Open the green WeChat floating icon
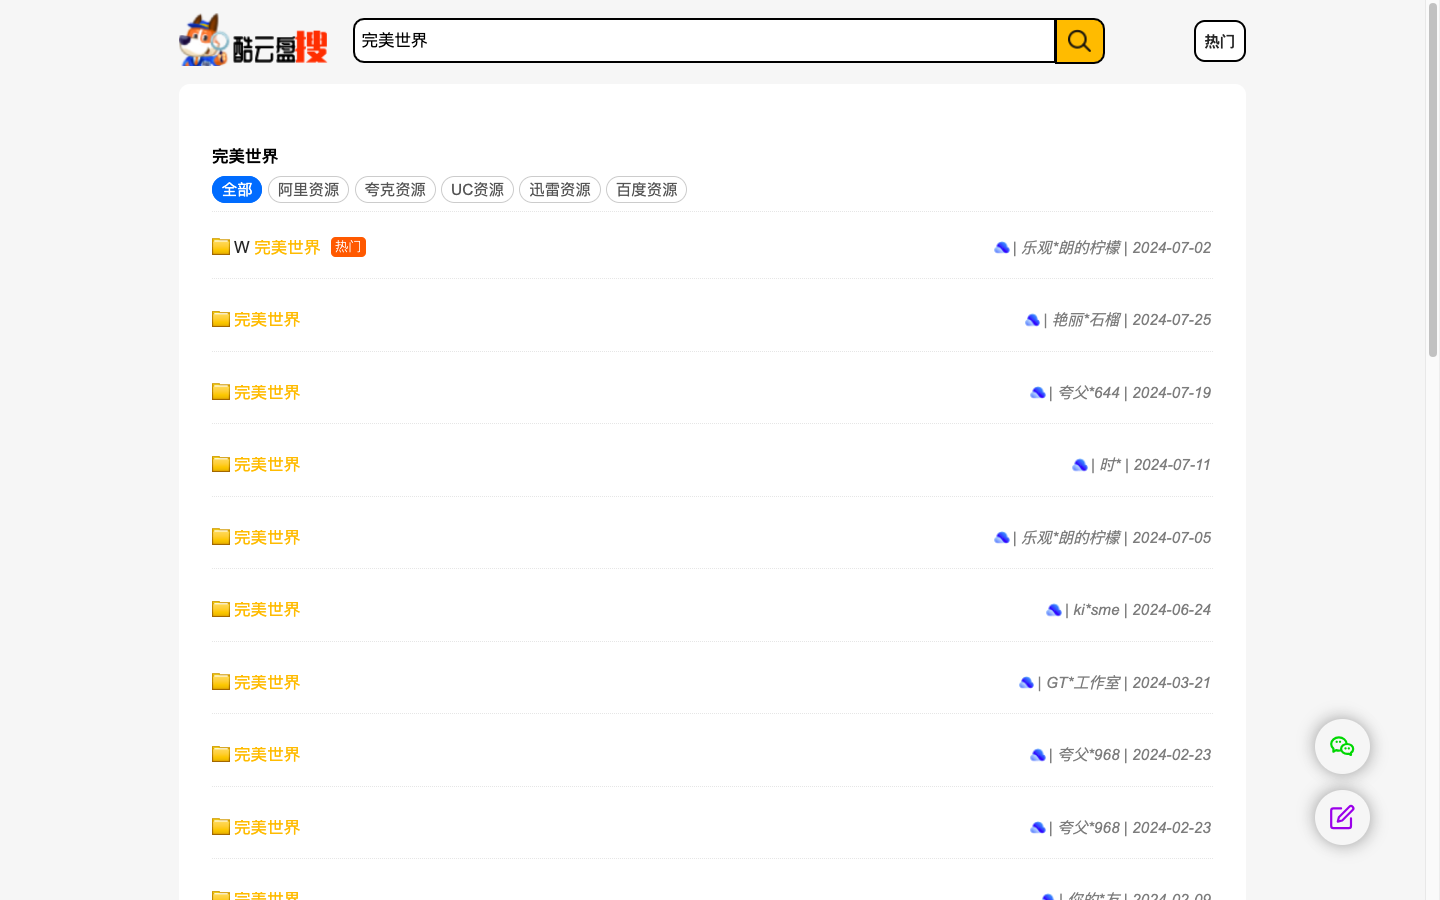 [x=1341, y=746]
